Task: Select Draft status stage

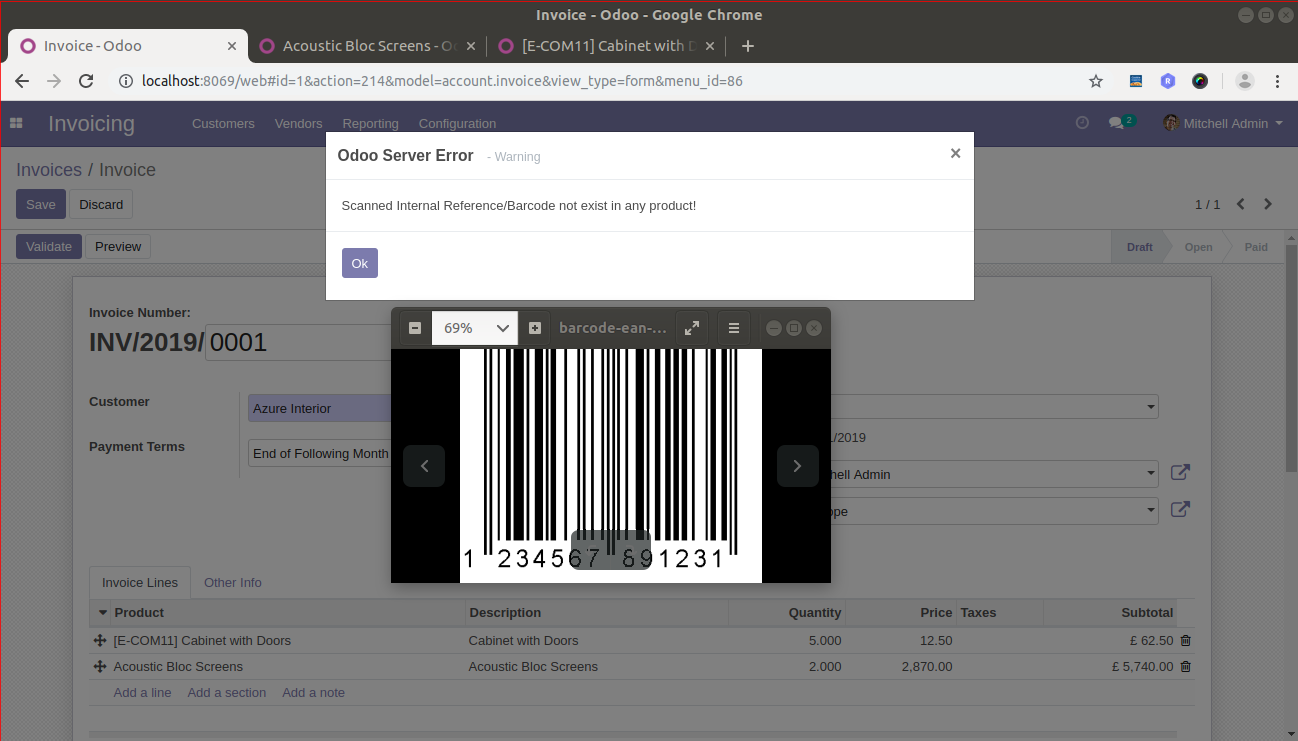Action: click(1139, 247)
